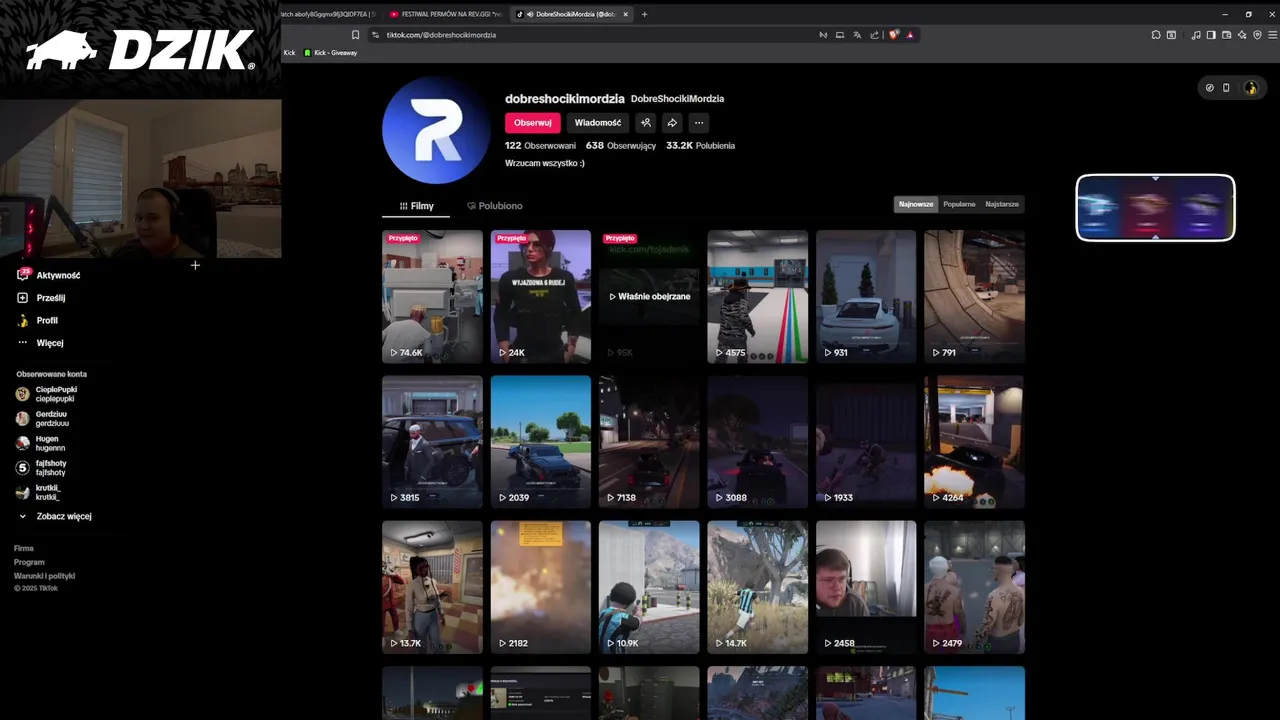Screen dimensions: 1280x720
Task: Click the add-friend suggestions icon beside Wiadomość
Action: point(646,123)
